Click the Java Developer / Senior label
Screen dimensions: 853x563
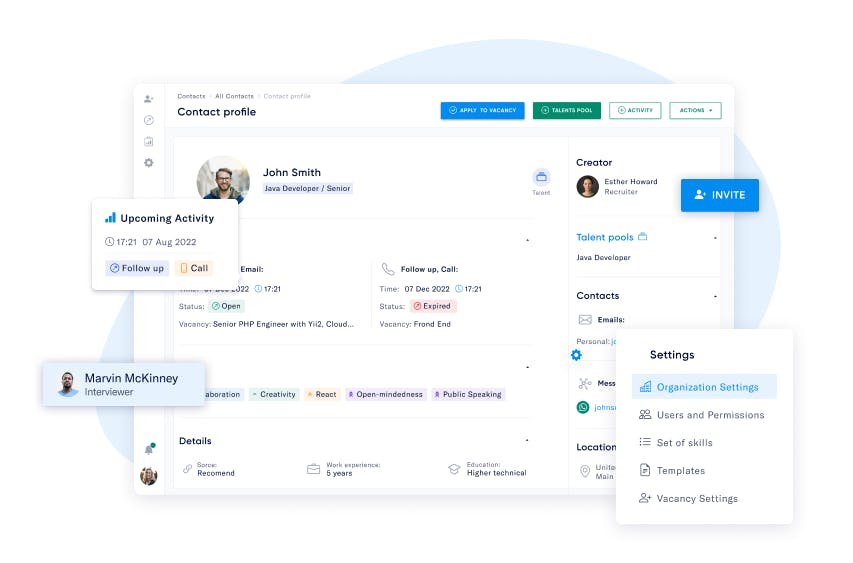[308, 188]
